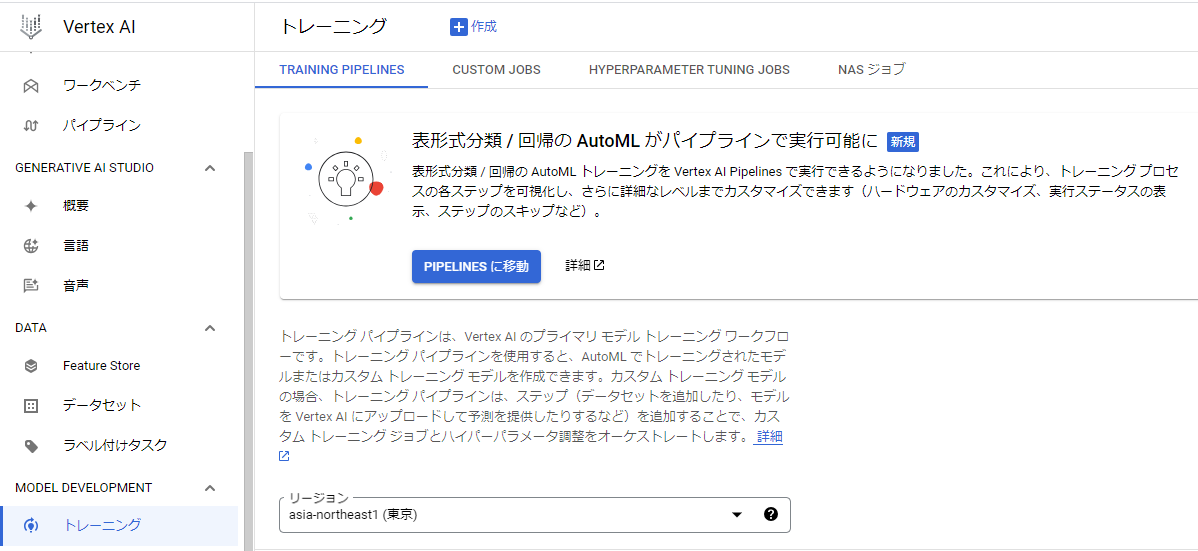
Task: Click the Feature Store layers icon
Action: point(31,366)
